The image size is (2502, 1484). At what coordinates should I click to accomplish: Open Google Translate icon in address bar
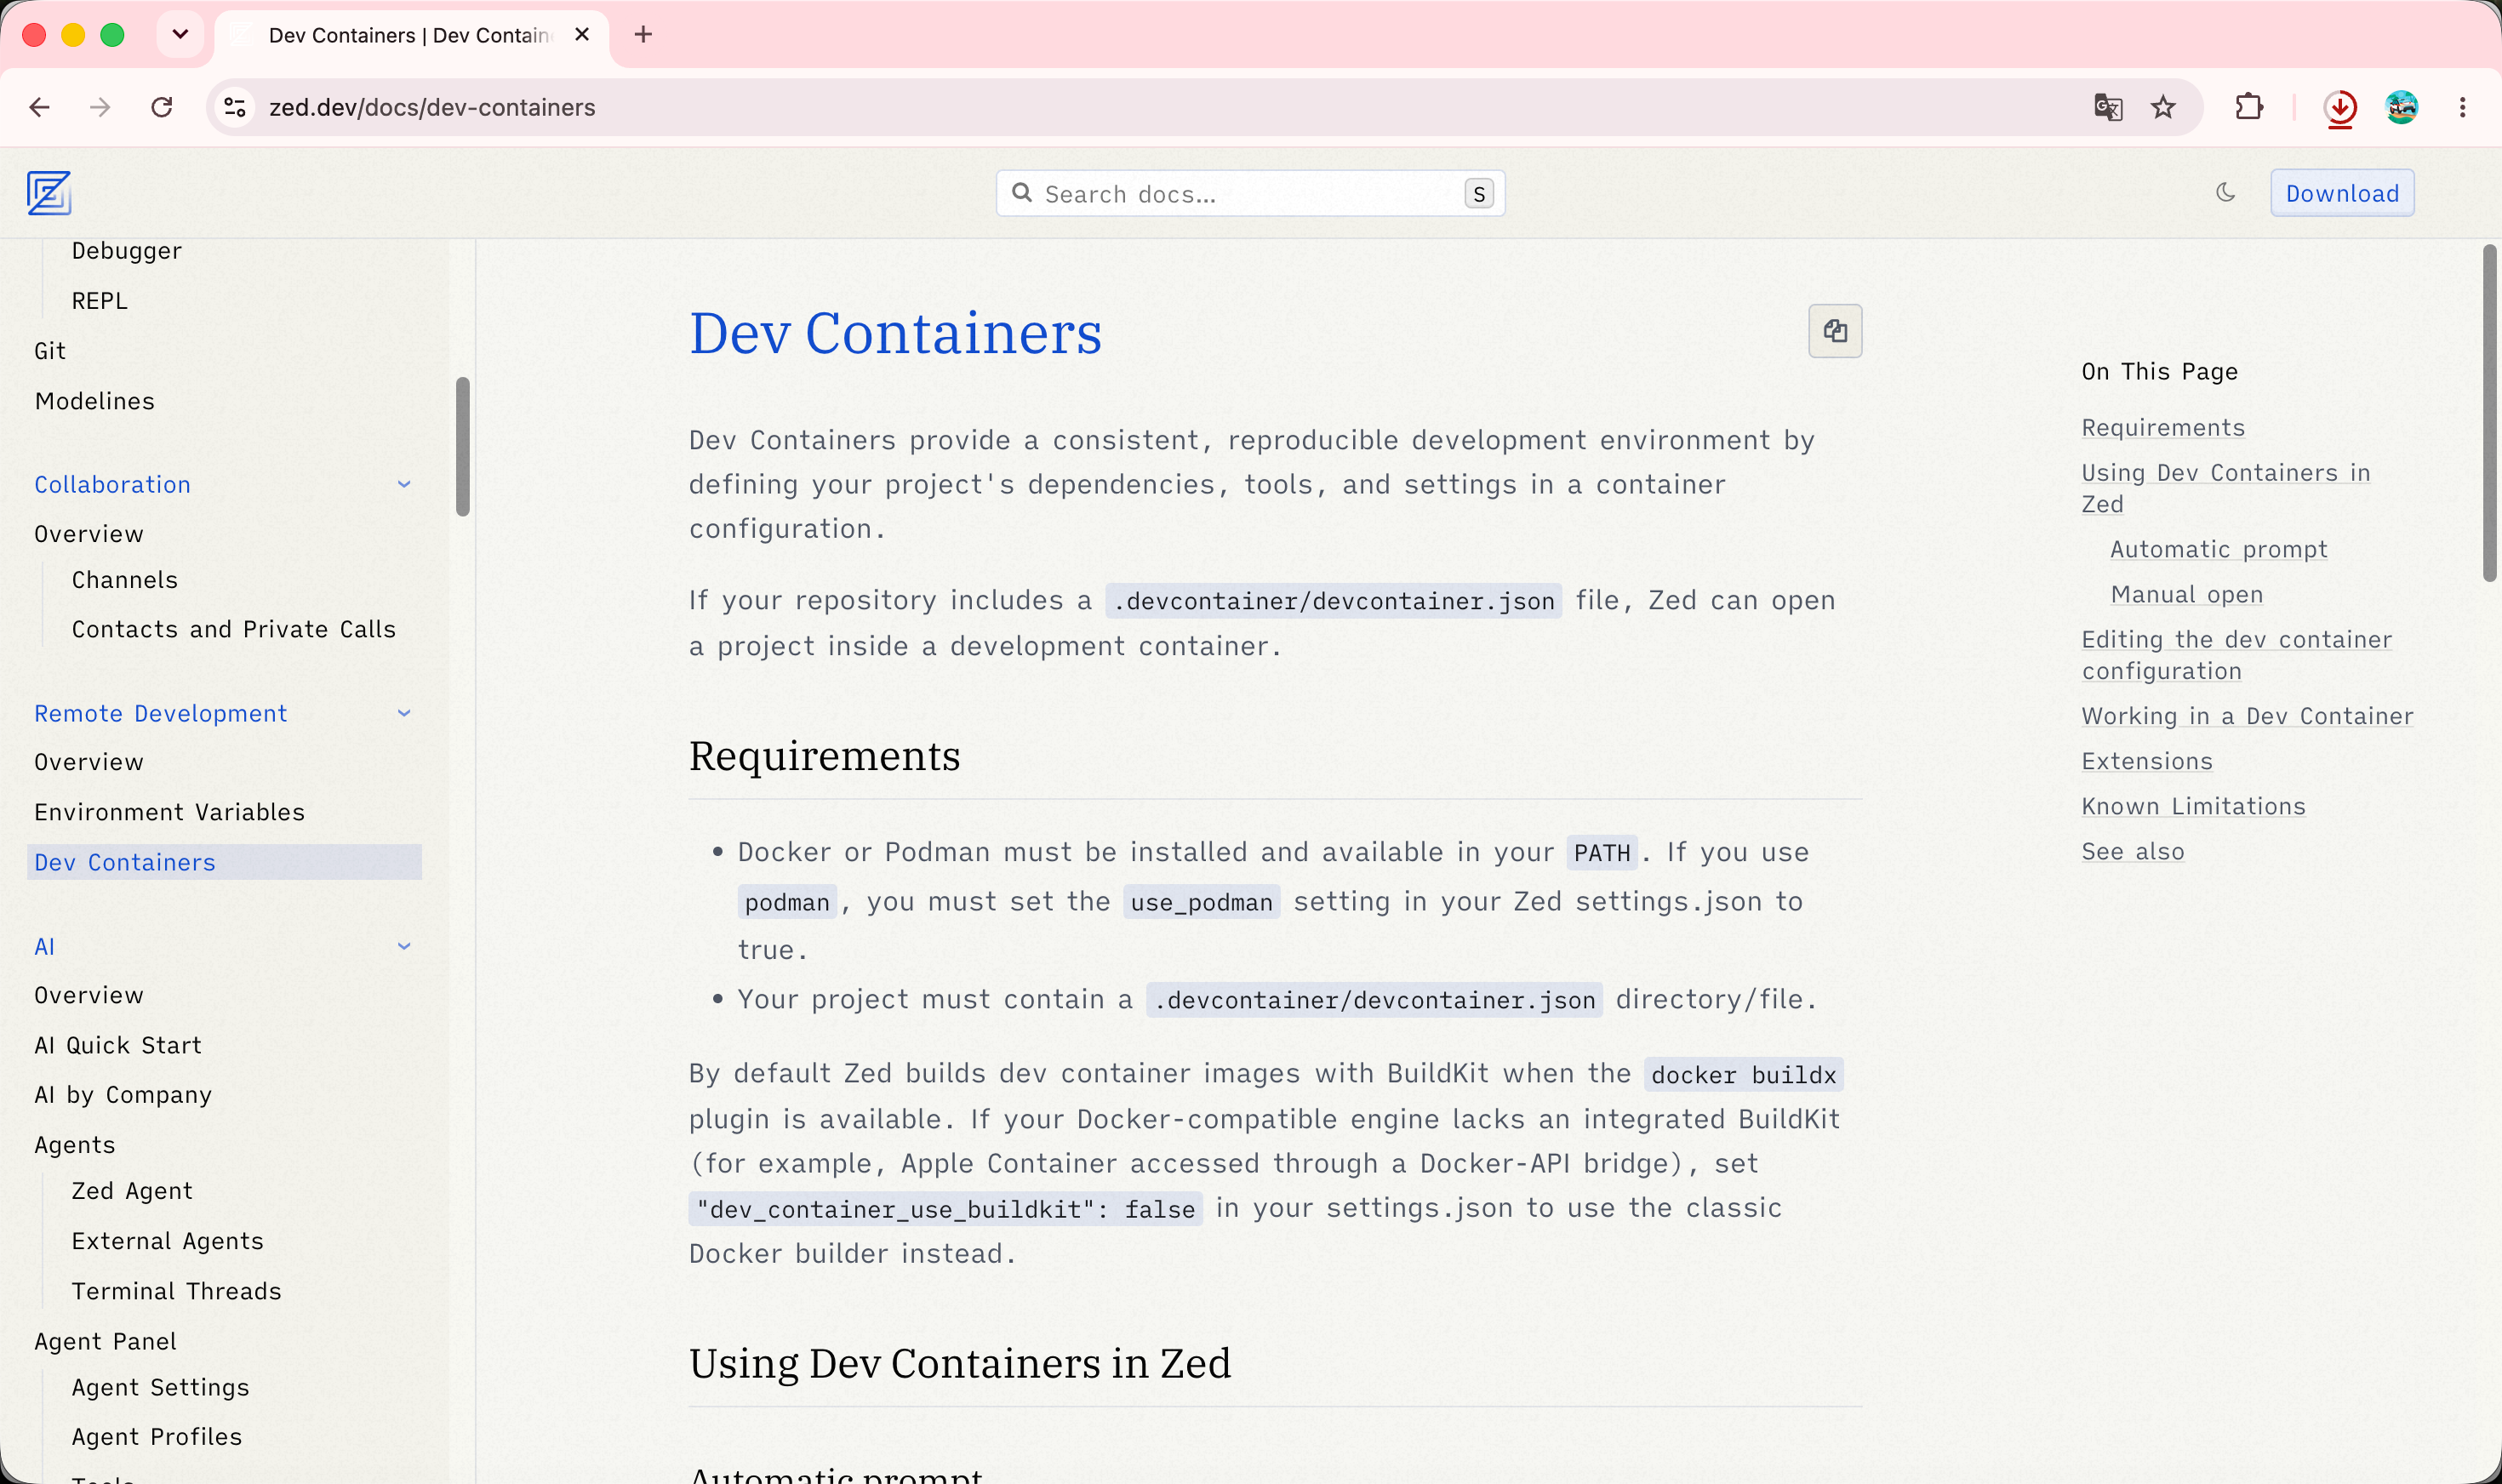coord(2108,107)
